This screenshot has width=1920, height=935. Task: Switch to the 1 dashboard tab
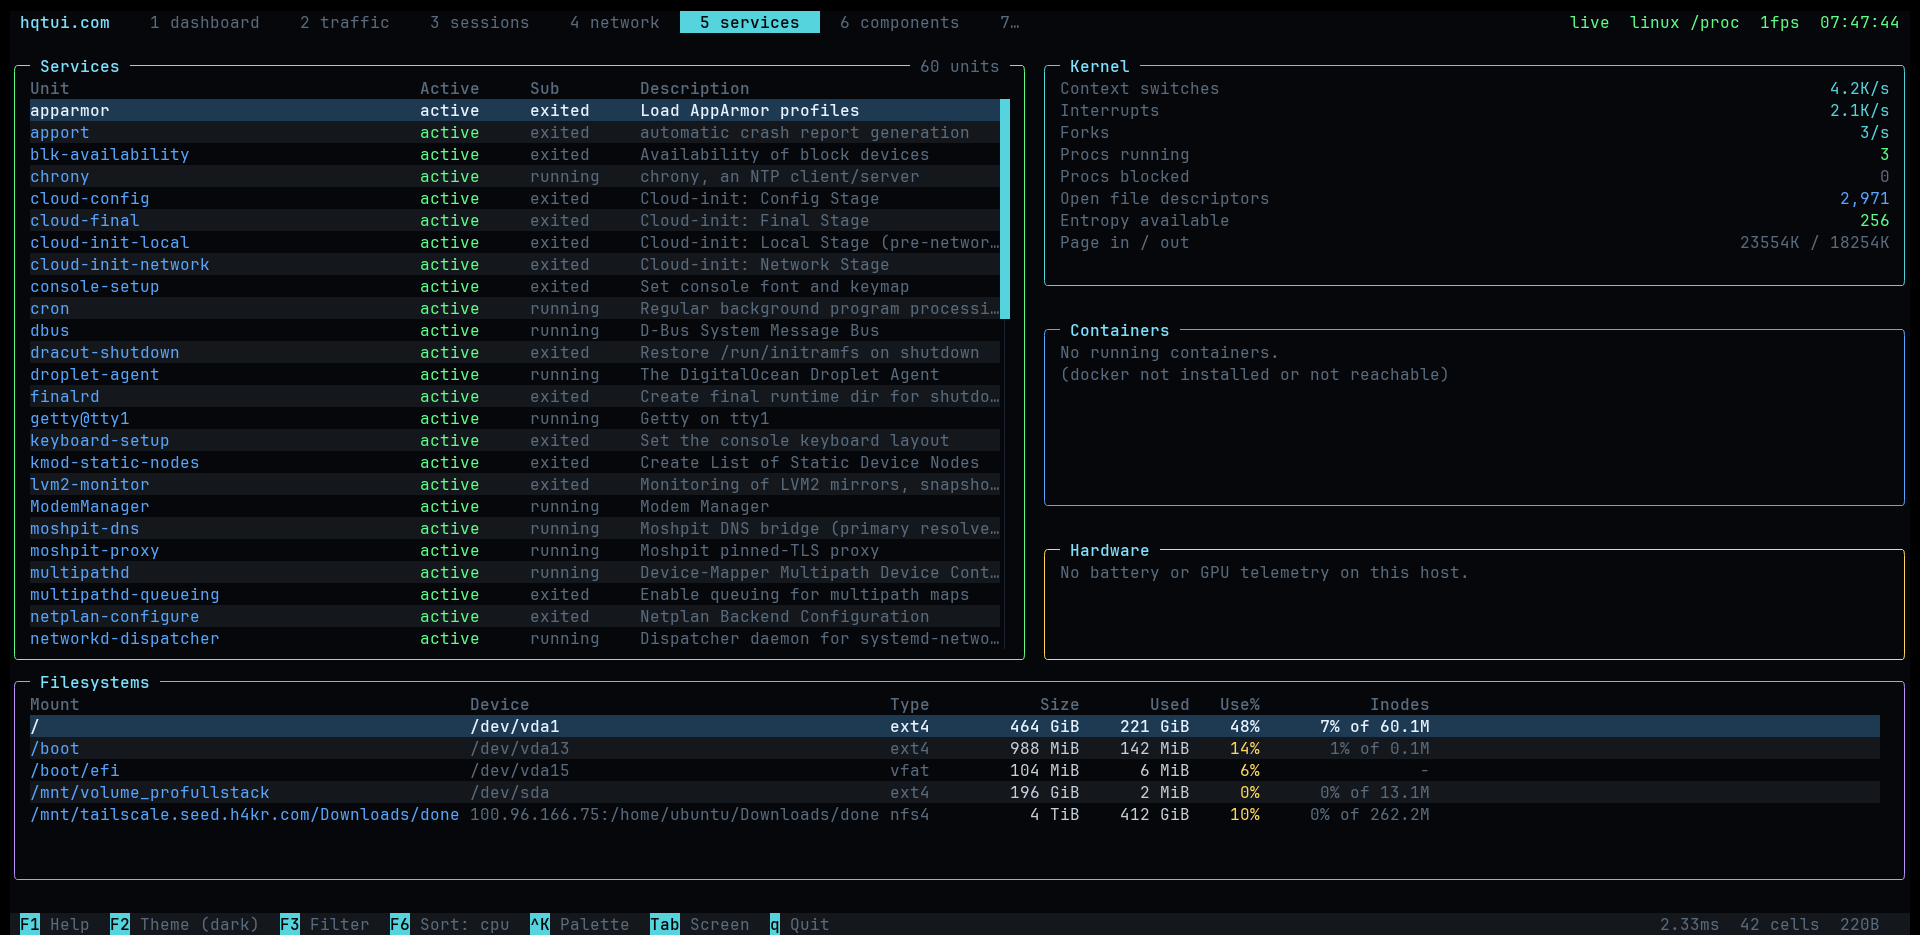[x=204, y=22]
